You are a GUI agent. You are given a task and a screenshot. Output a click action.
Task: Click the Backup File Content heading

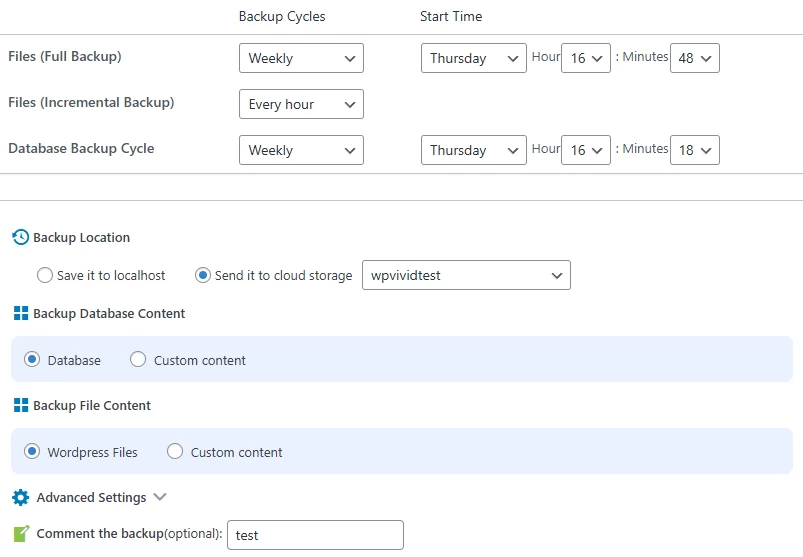[92, 405]
